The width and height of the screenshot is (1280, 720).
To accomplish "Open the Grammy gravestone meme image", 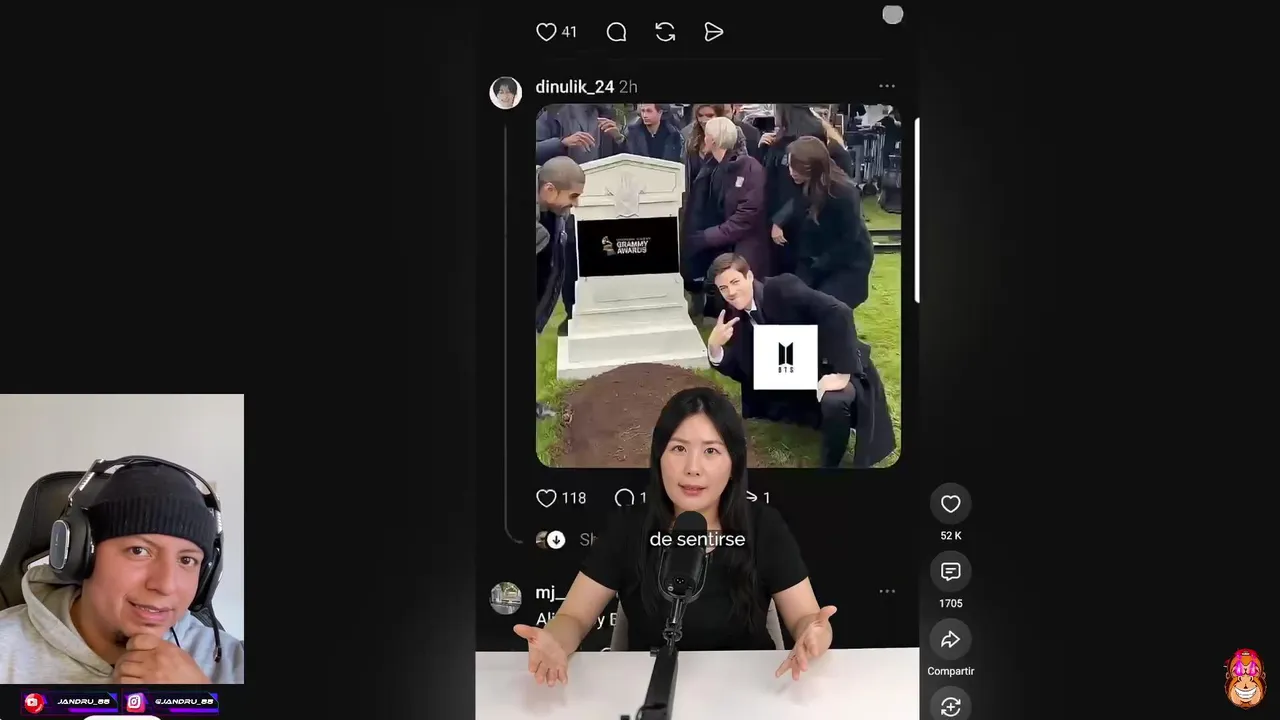I will coord(718,285).
